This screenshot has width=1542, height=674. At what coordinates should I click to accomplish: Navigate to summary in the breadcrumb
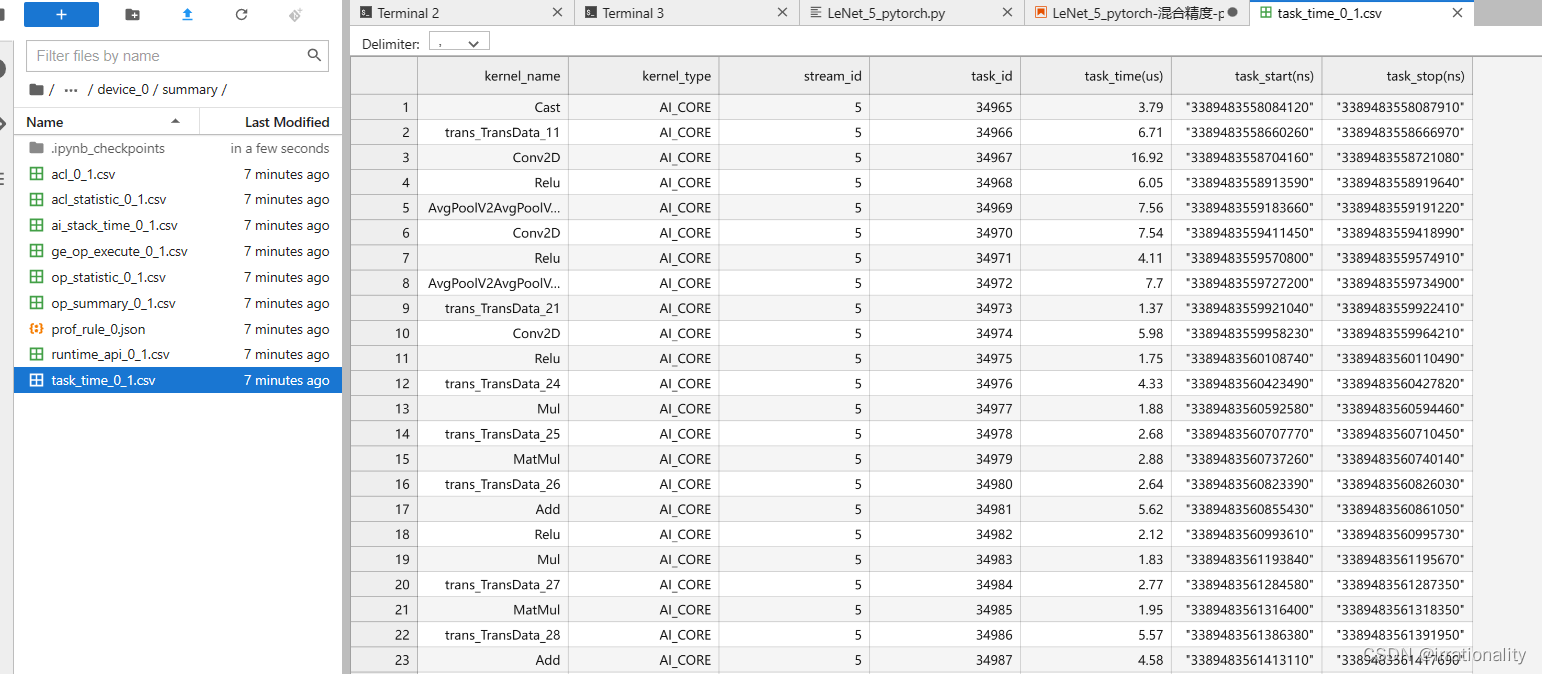click(190, 89)
